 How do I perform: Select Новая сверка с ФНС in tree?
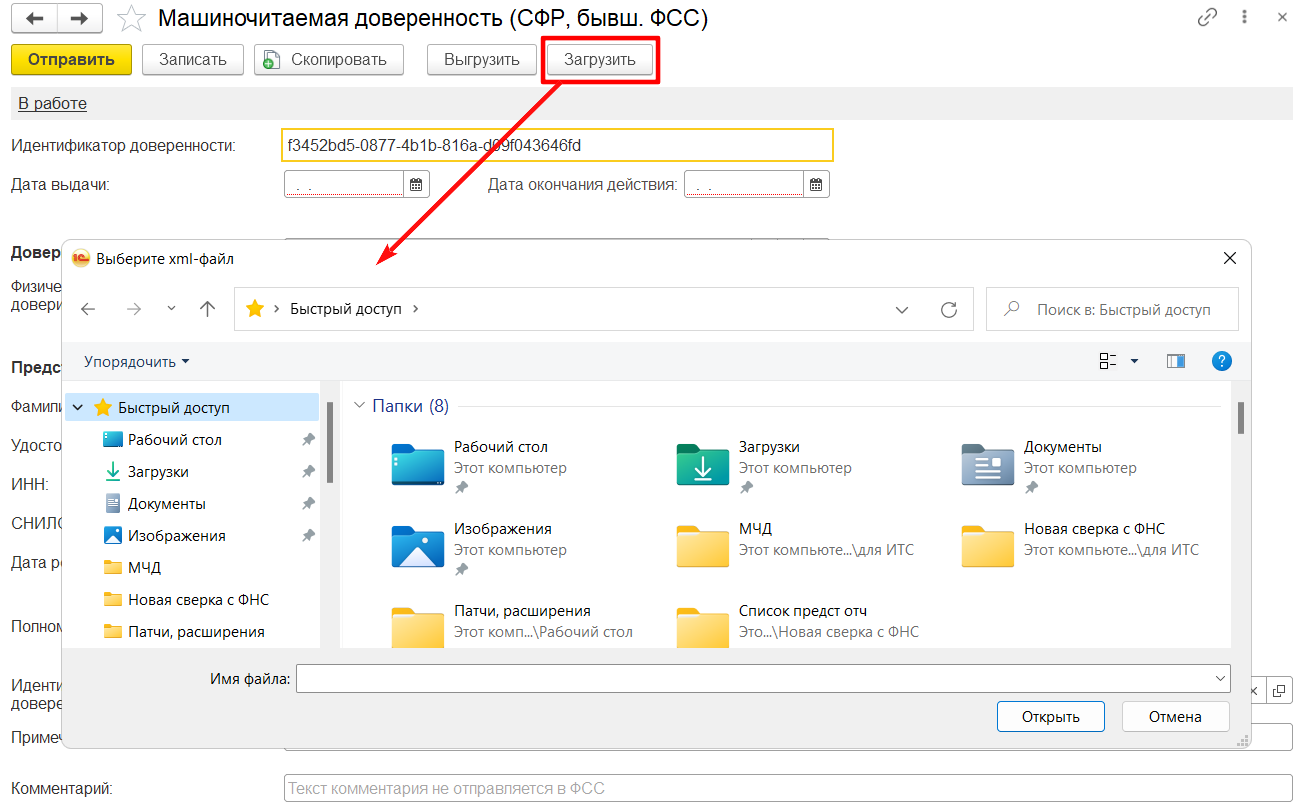(x=185, y=599)
